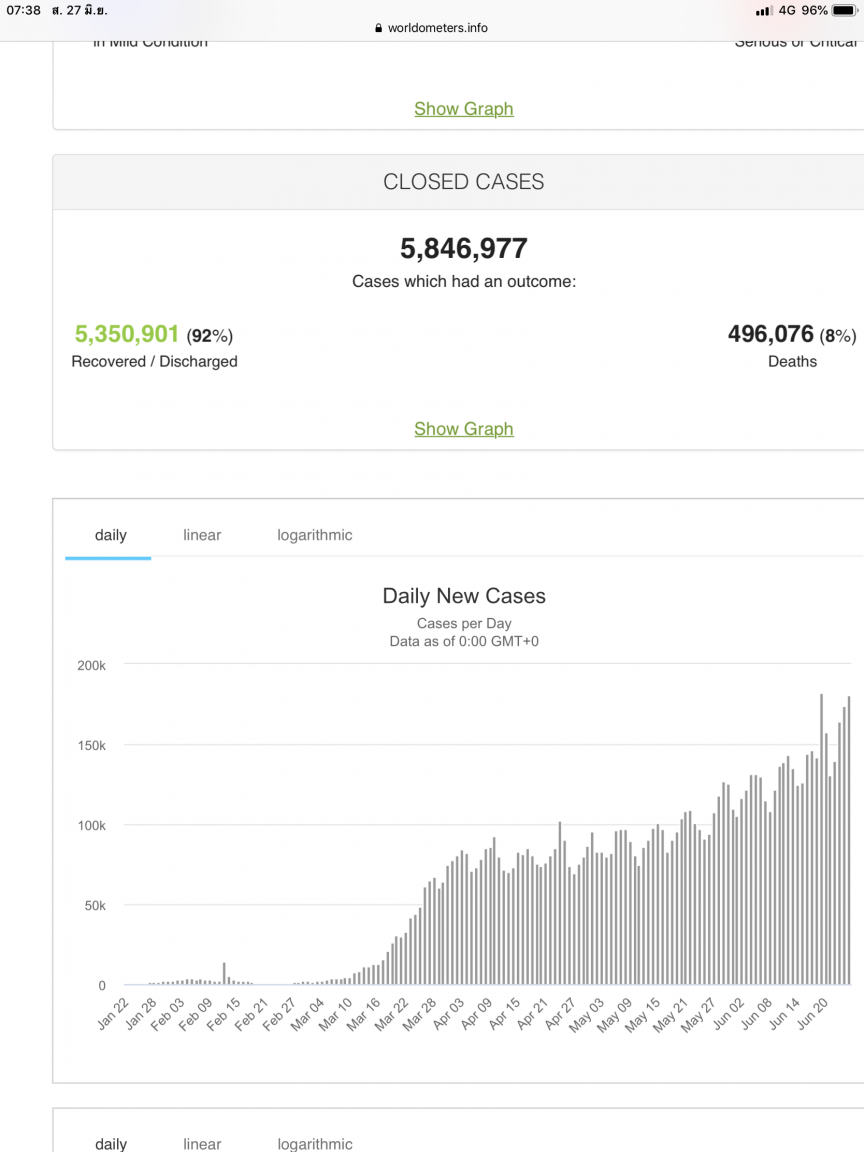864x1152 pixels.
Task: Click the Recovered / Discharged label
Action: pyautogui.click(x=154, y=361)
